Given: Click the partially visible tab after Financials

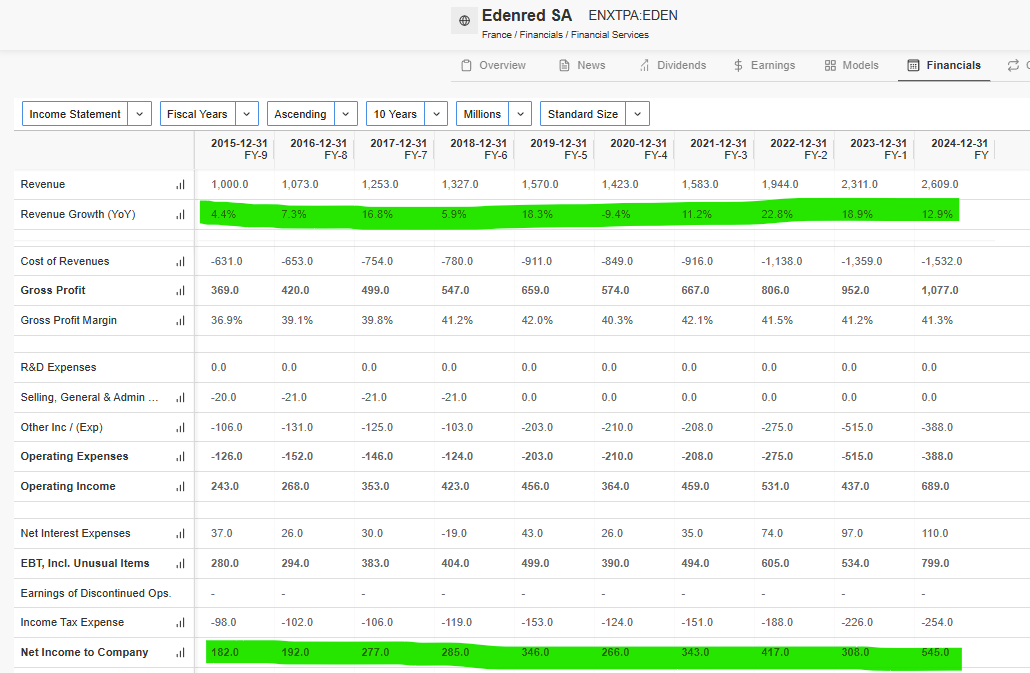Looking at the screenshot, I should coord(1018,65).
